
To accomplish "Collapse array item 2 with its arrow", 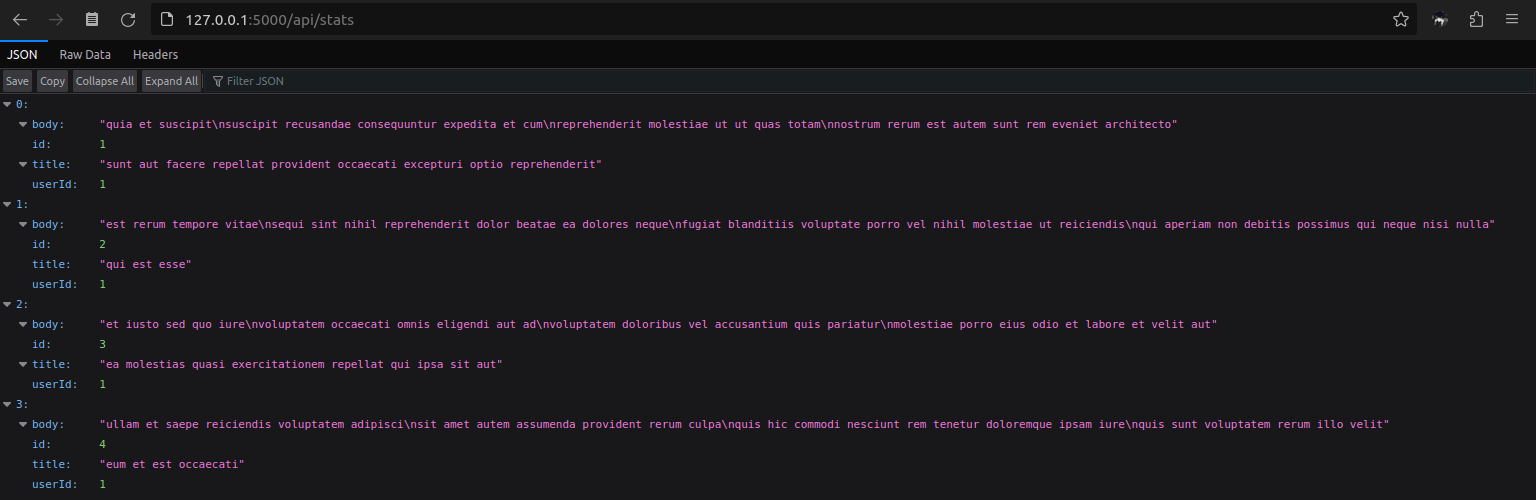I will point(7,304).
